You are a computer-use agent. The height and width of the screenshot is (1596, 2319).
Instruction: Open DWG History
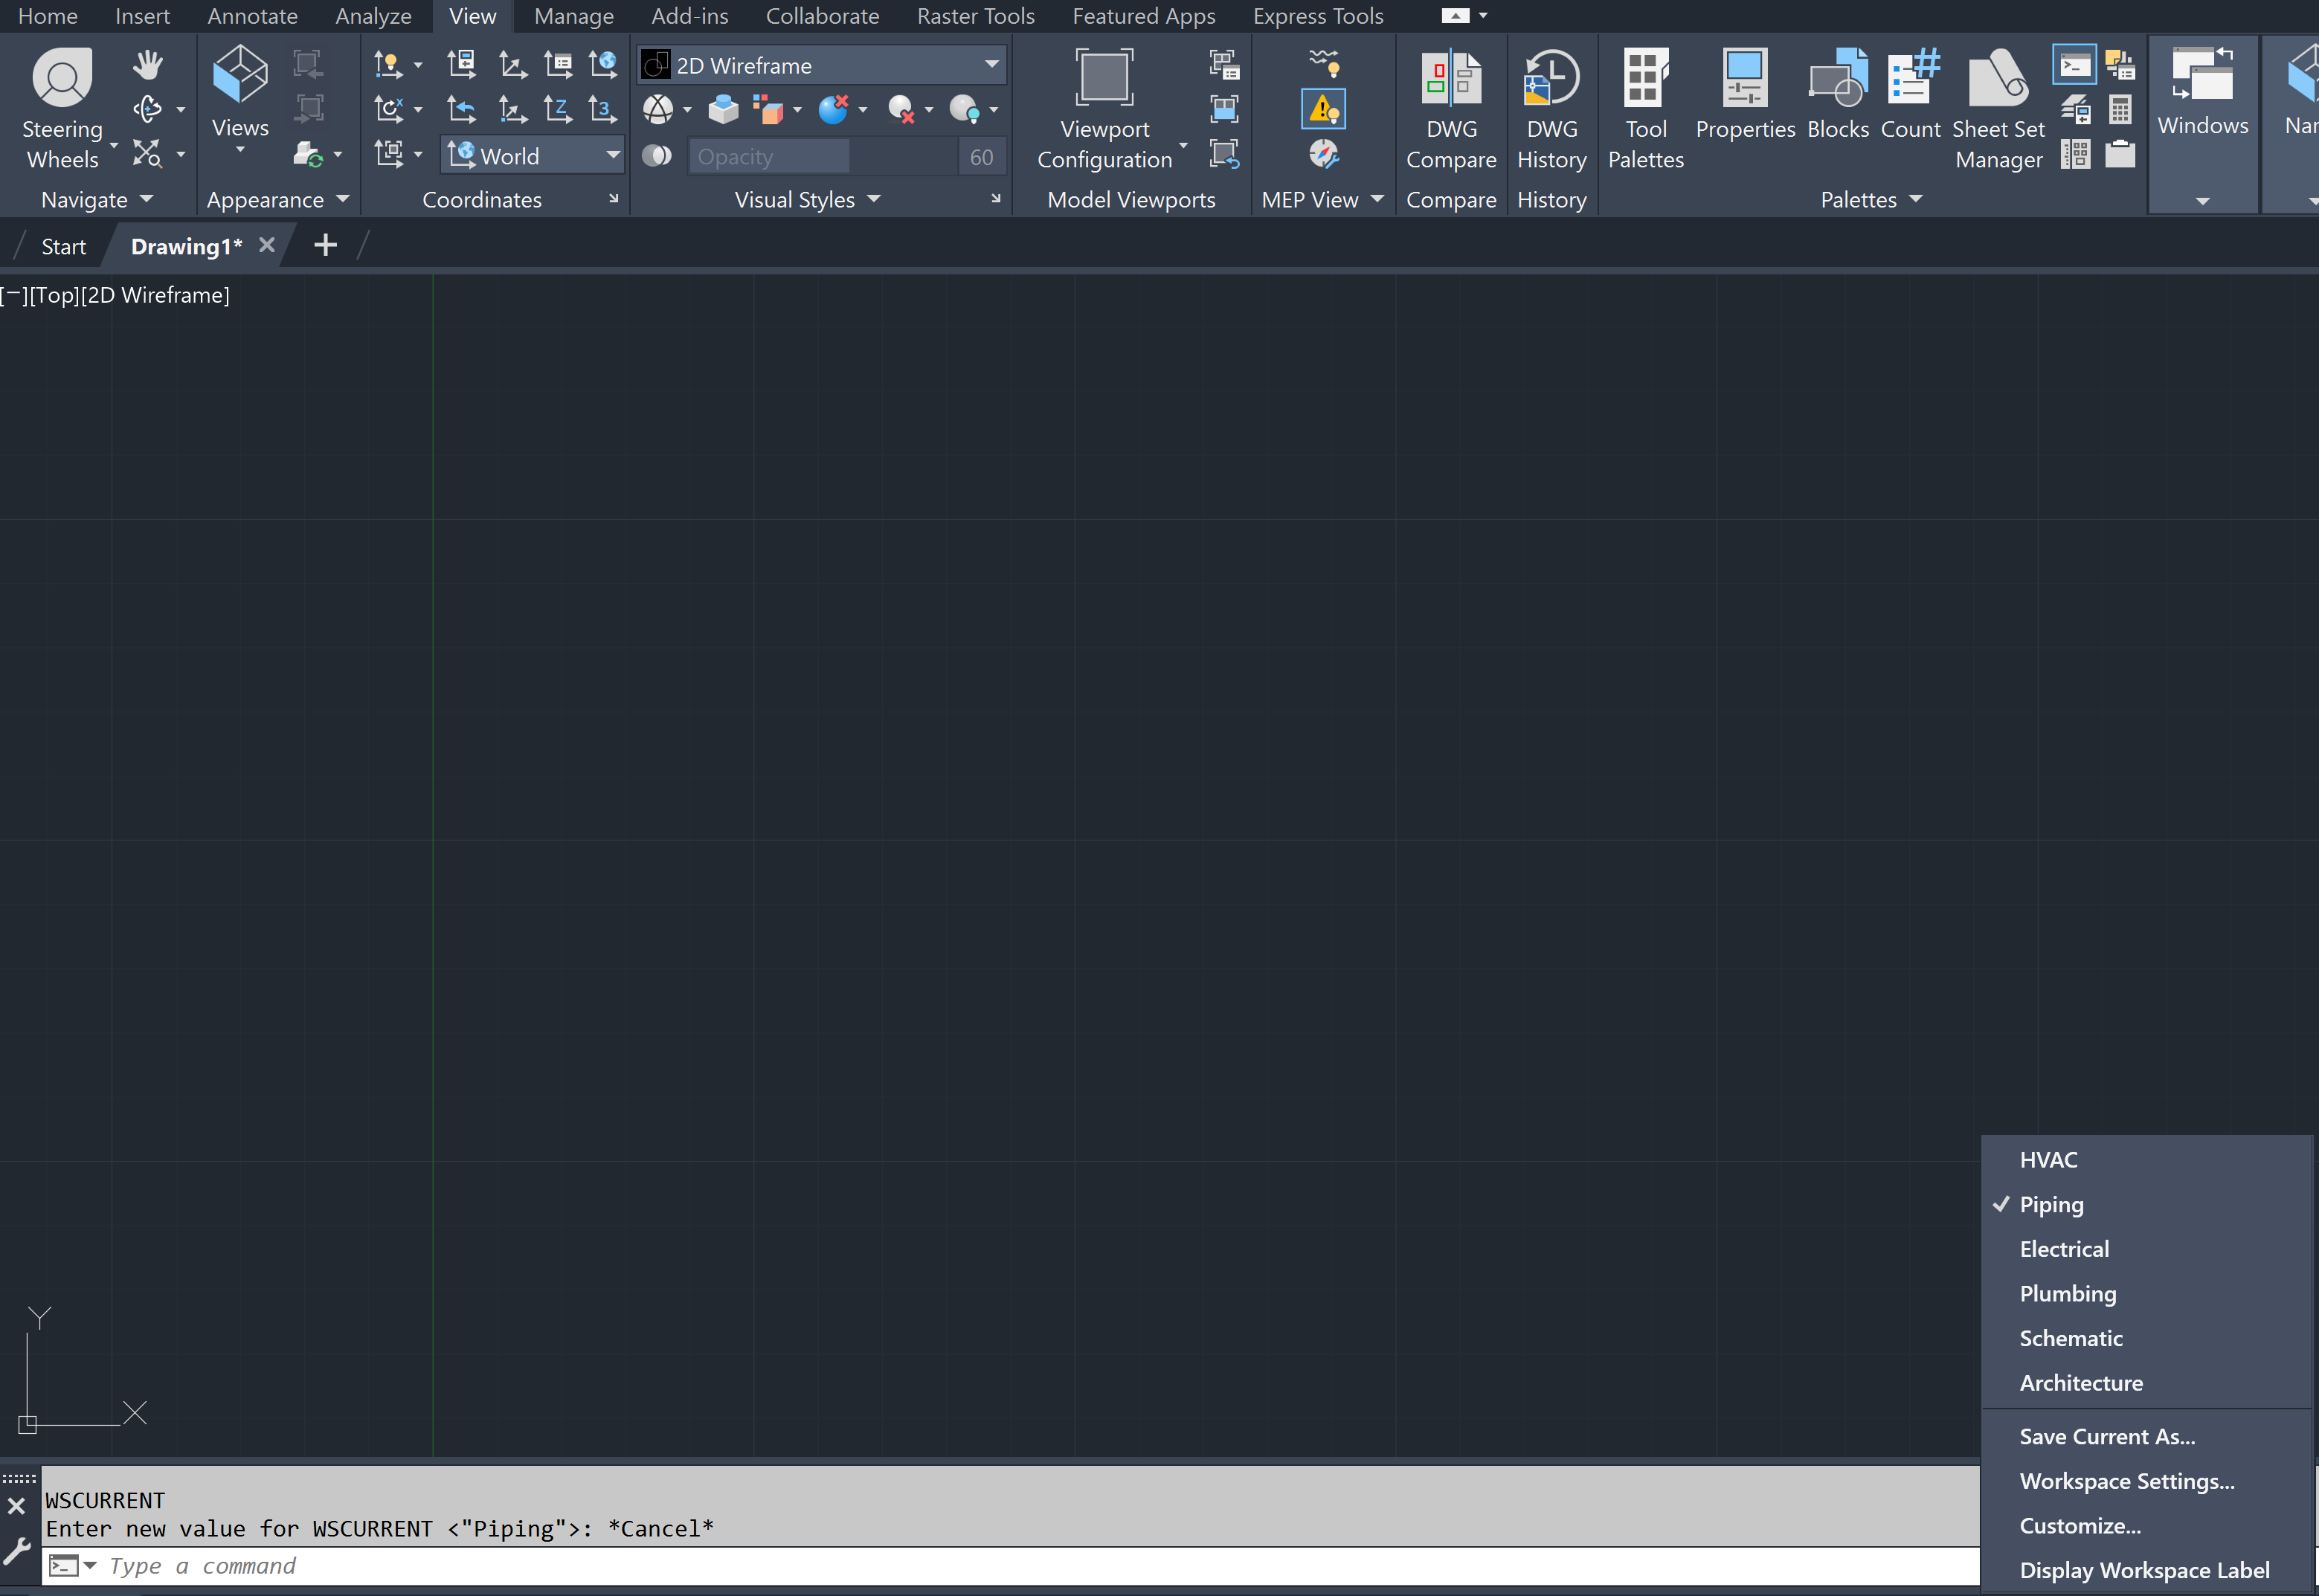[1551, 105]
